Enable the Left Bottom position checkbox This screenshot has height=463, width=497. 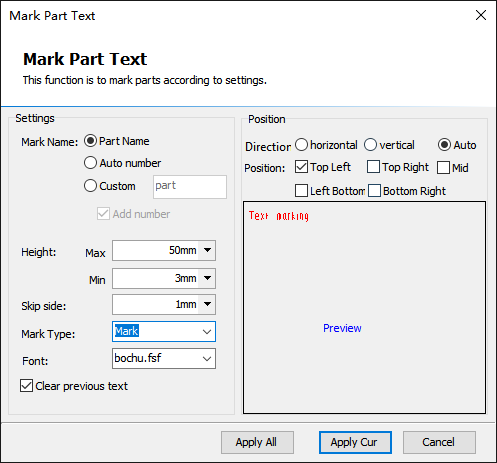pyautogui.click(x=301, y=191)
